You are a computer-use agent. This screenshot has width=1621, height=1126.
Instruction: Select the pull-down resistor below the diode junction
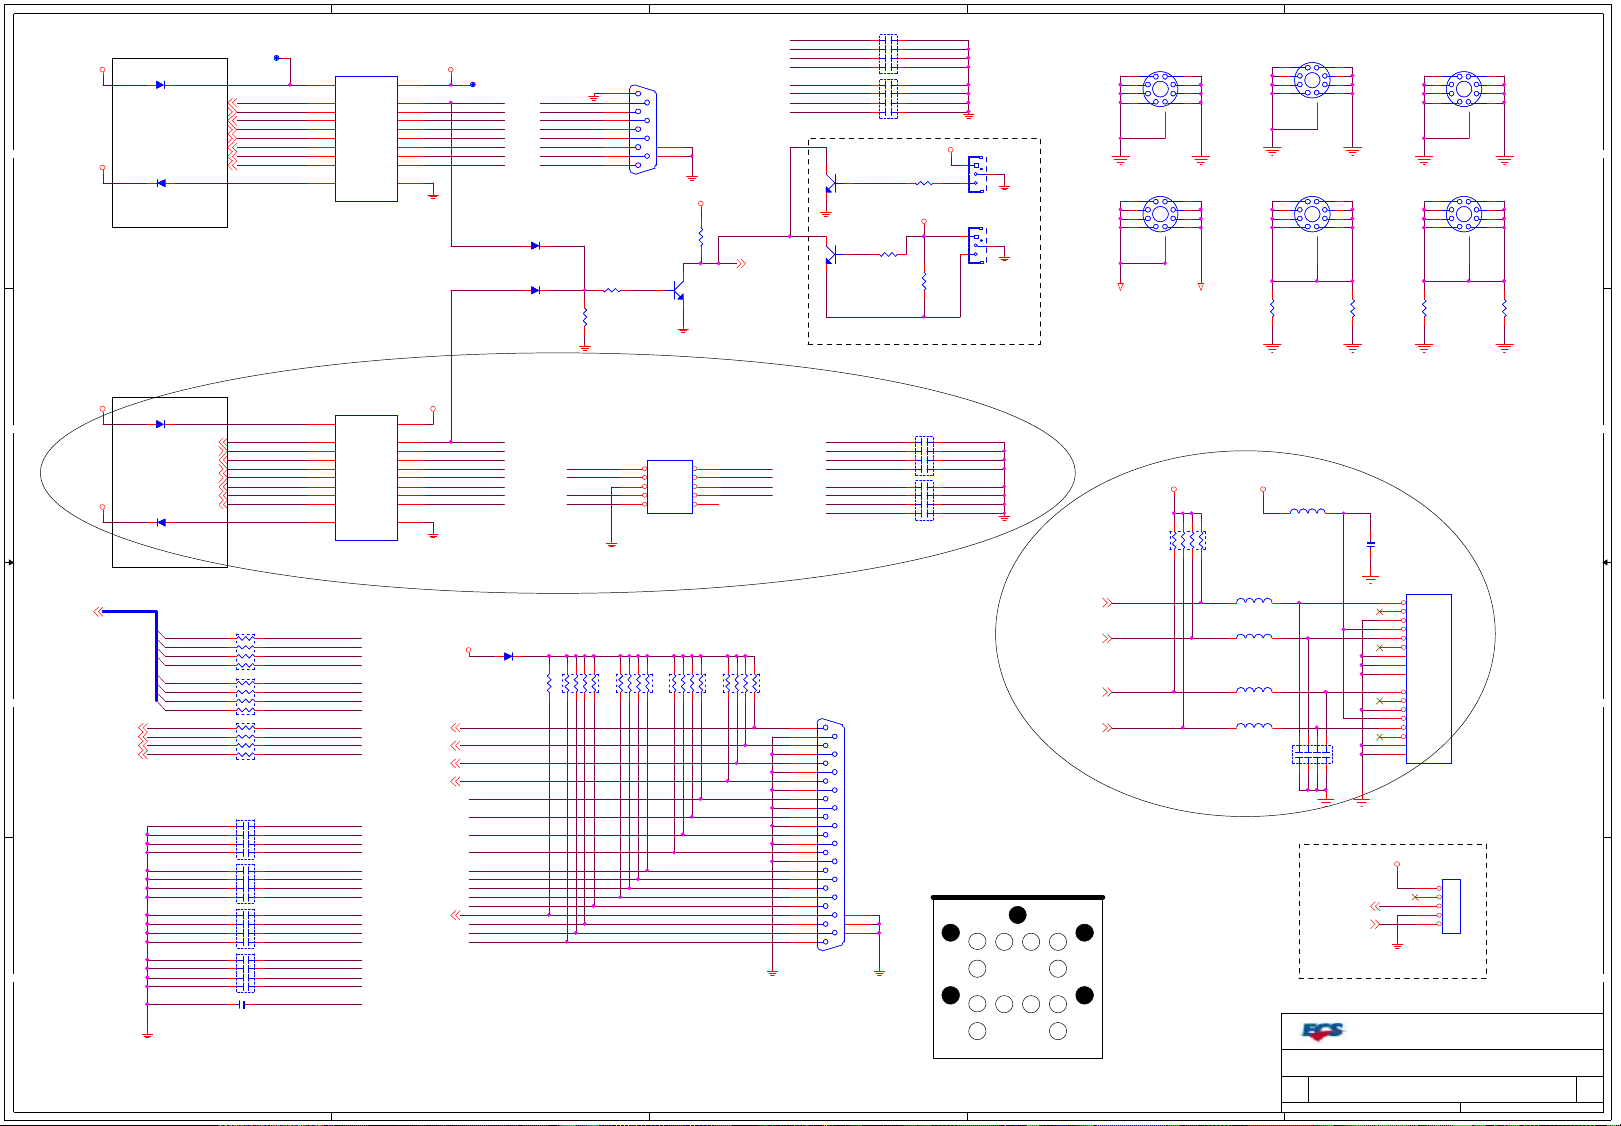(x=585, y=316)
